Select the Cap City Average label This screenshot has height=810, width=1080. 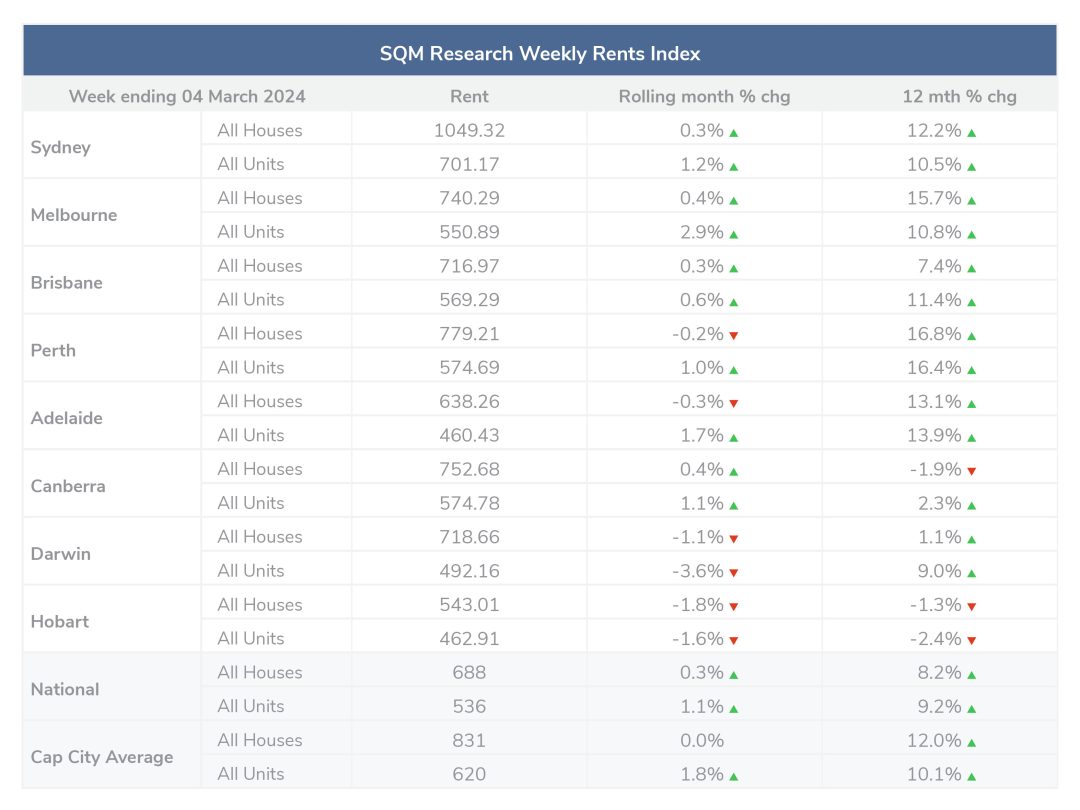102,757
